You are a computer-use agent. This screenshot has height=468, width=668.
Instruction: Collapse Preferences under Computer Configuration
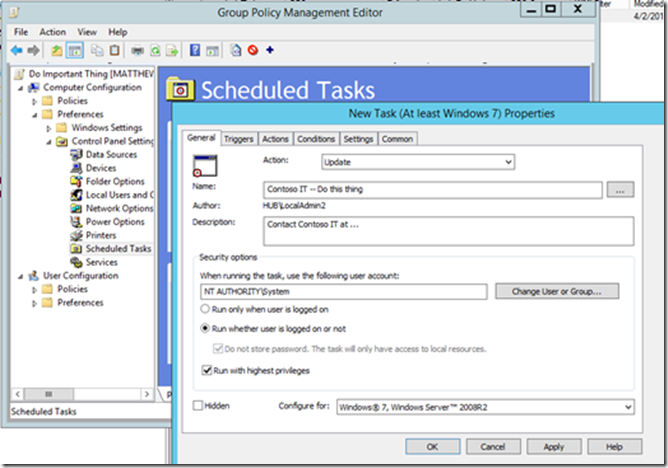pyautogui.click(x=35, y=115)
